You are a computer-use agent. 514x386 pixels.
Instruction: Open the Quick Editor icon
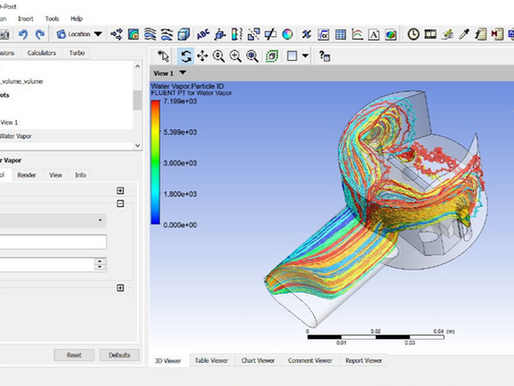click(x=447, y=34)
